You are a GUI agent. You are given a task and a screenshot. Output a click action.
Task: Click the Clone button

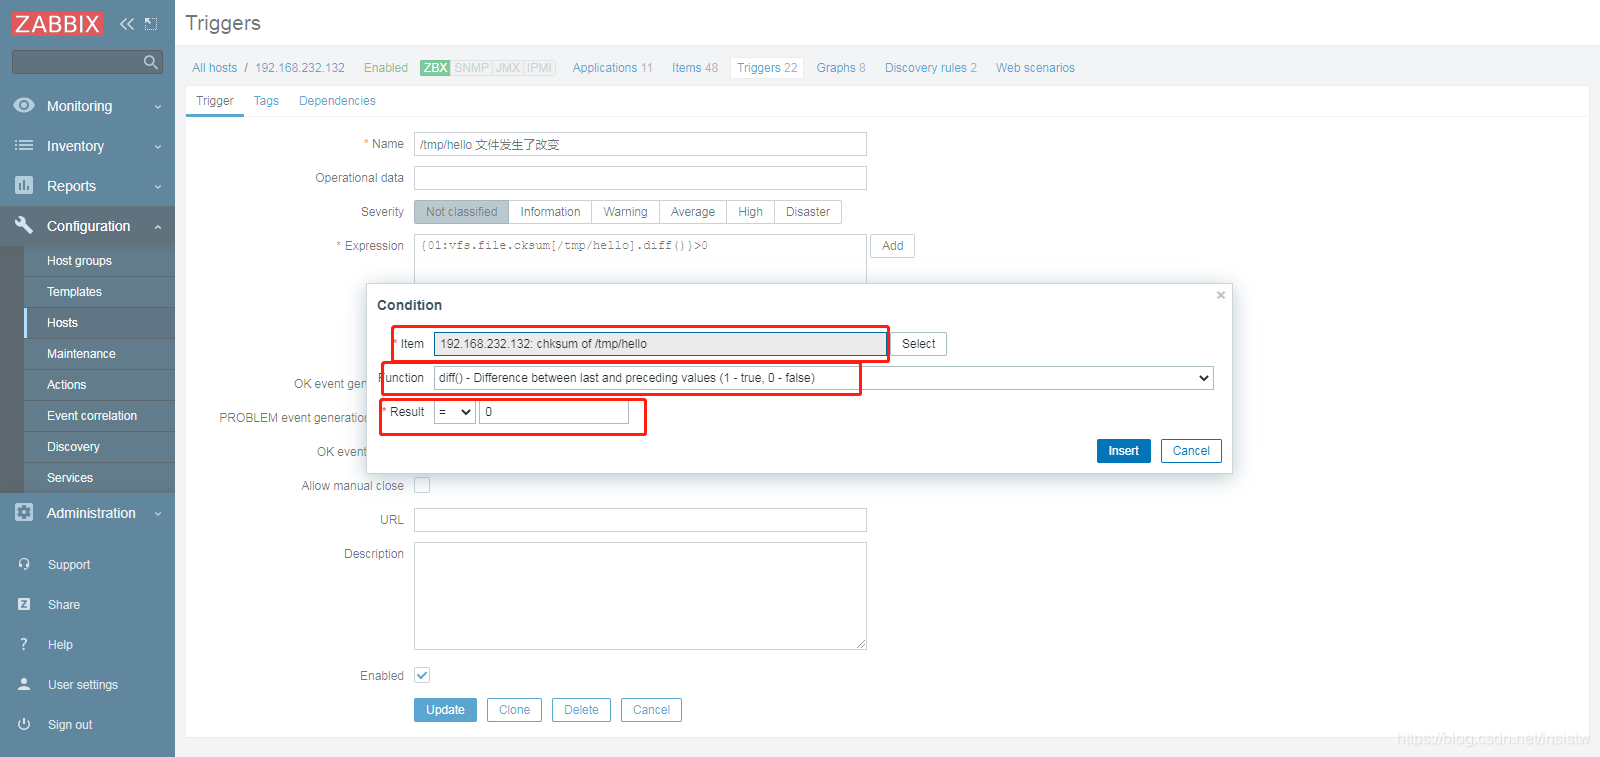point(514,710)
